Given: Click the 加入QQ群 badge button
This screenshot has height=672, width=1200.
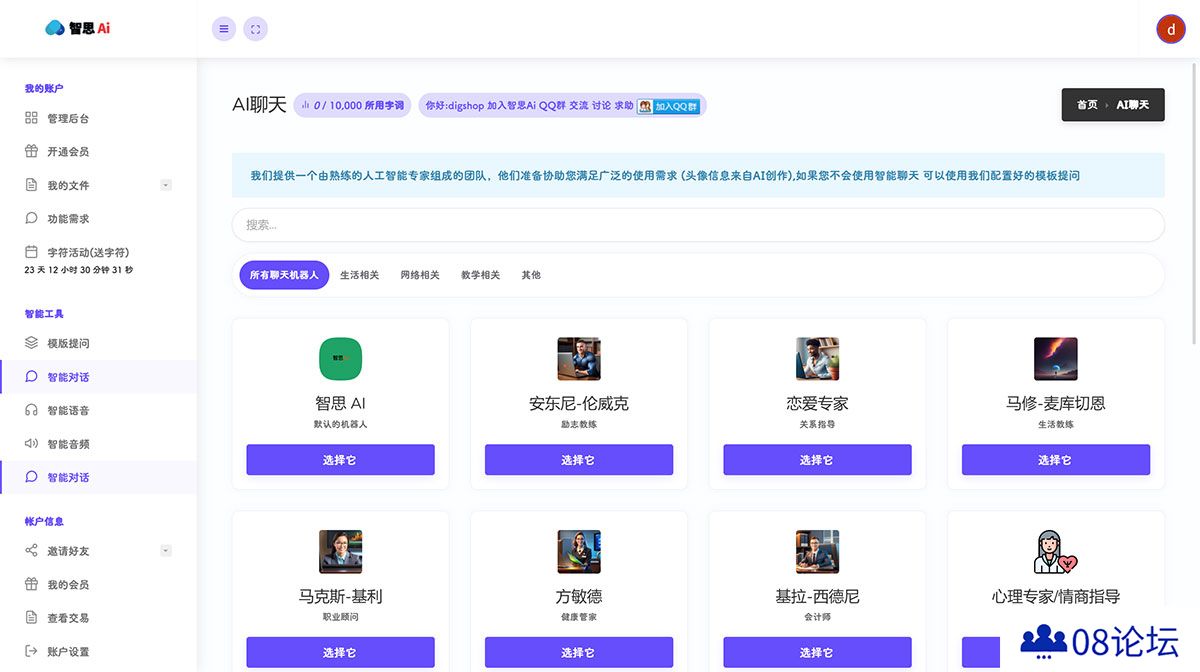Looking at the screenshot, I should 669,106.
